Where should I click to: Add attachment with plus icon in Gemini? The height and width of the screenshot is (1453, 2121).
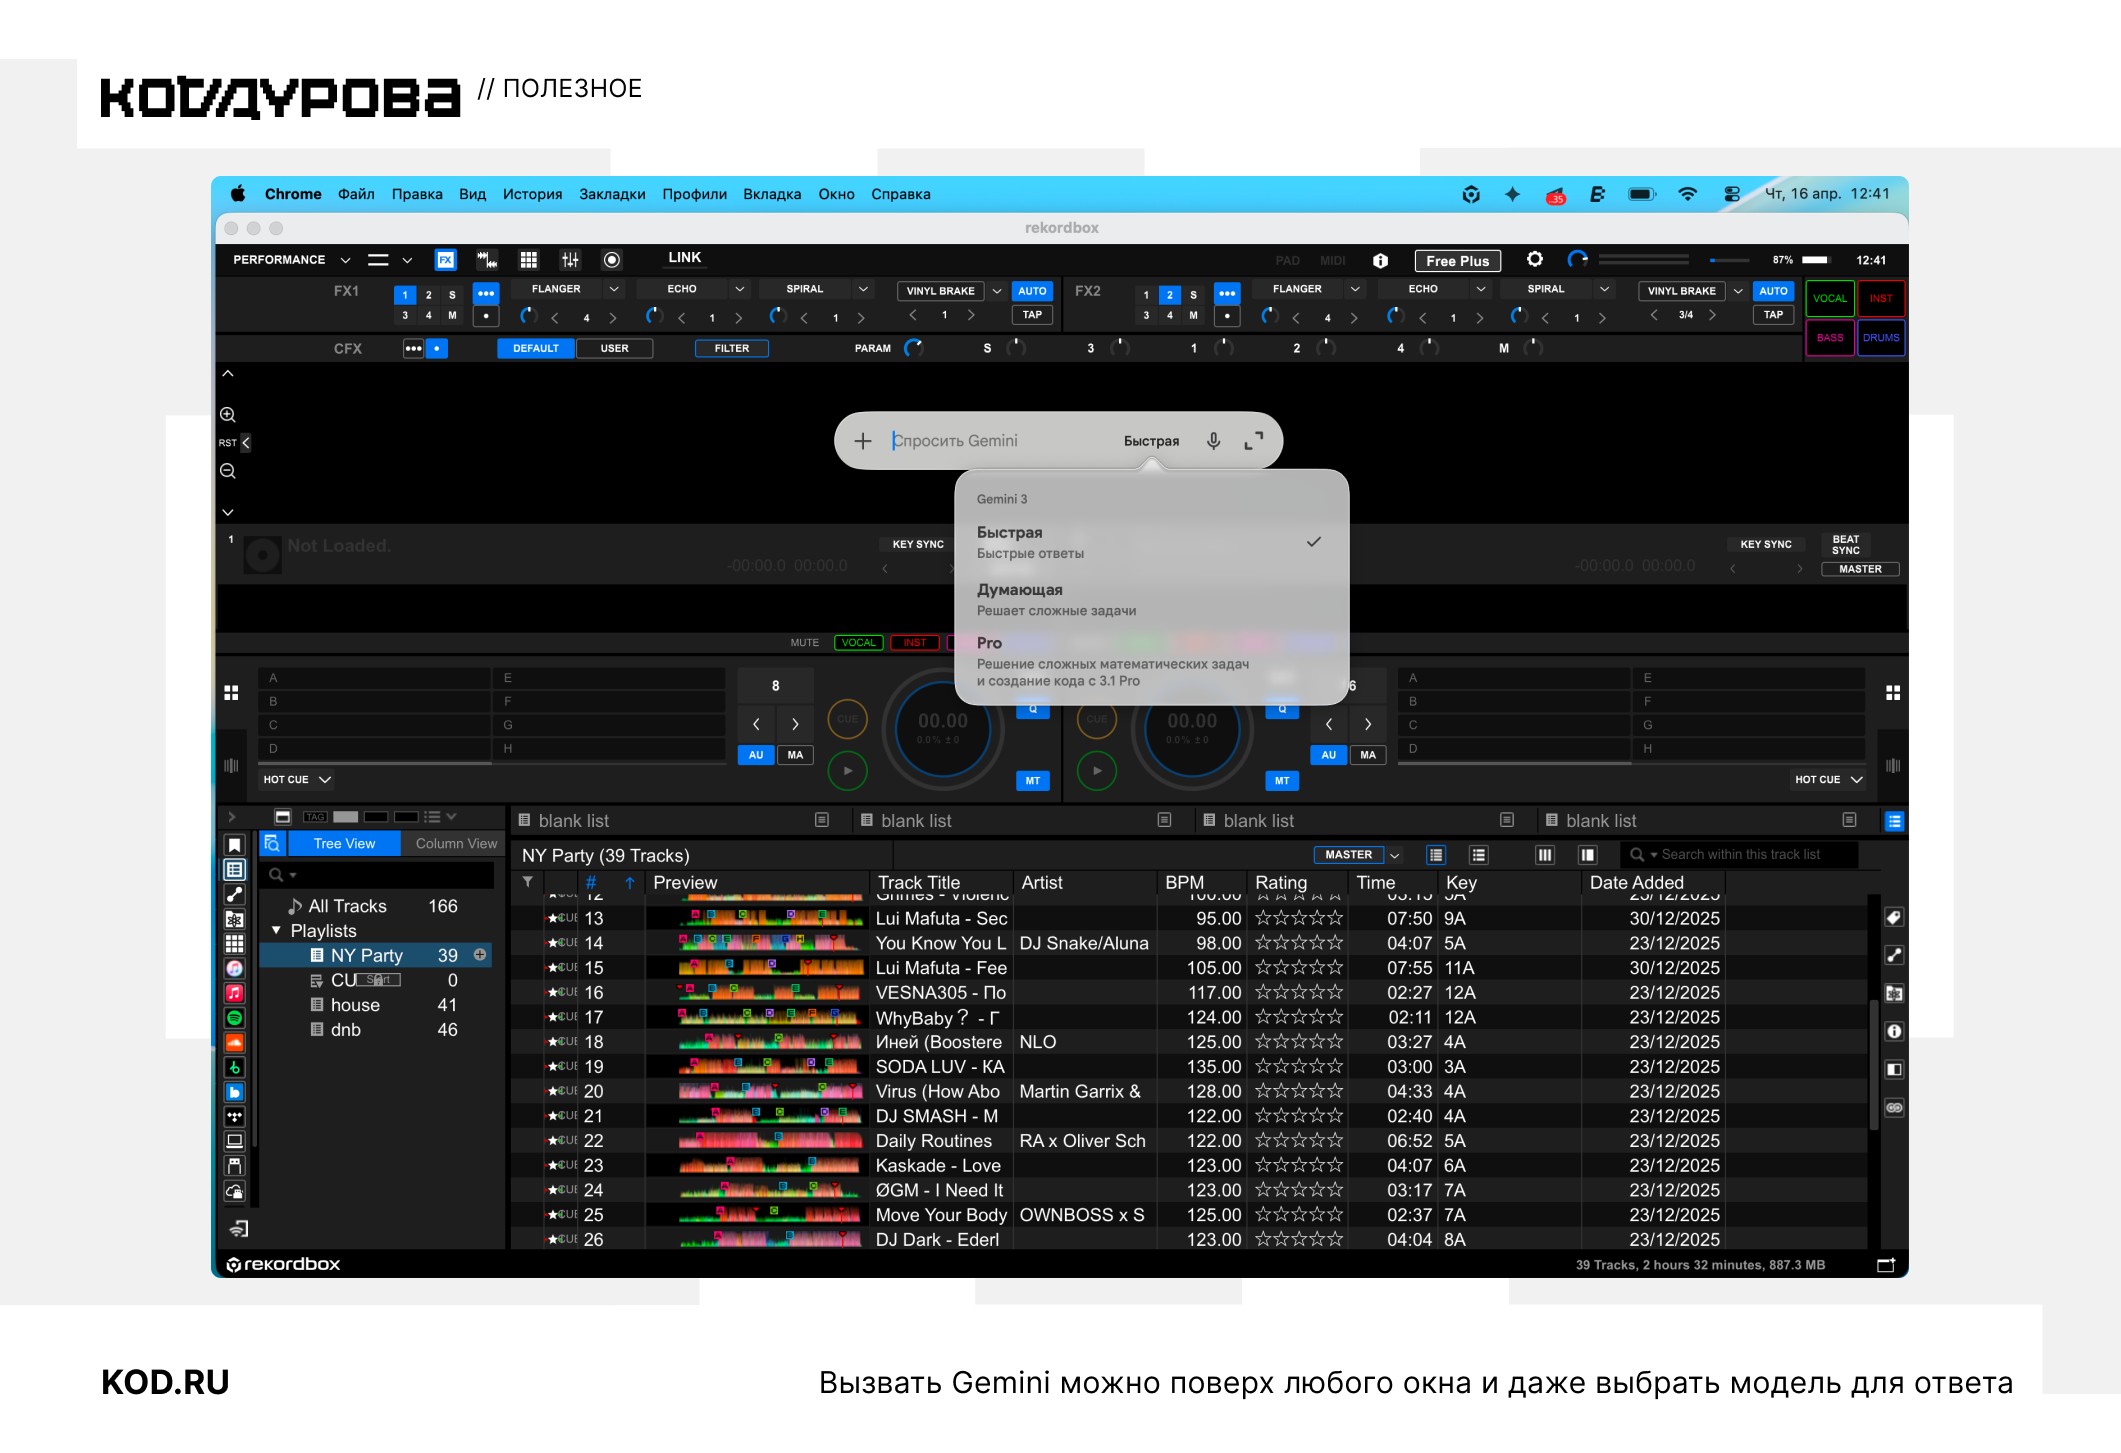click(863, 441)
